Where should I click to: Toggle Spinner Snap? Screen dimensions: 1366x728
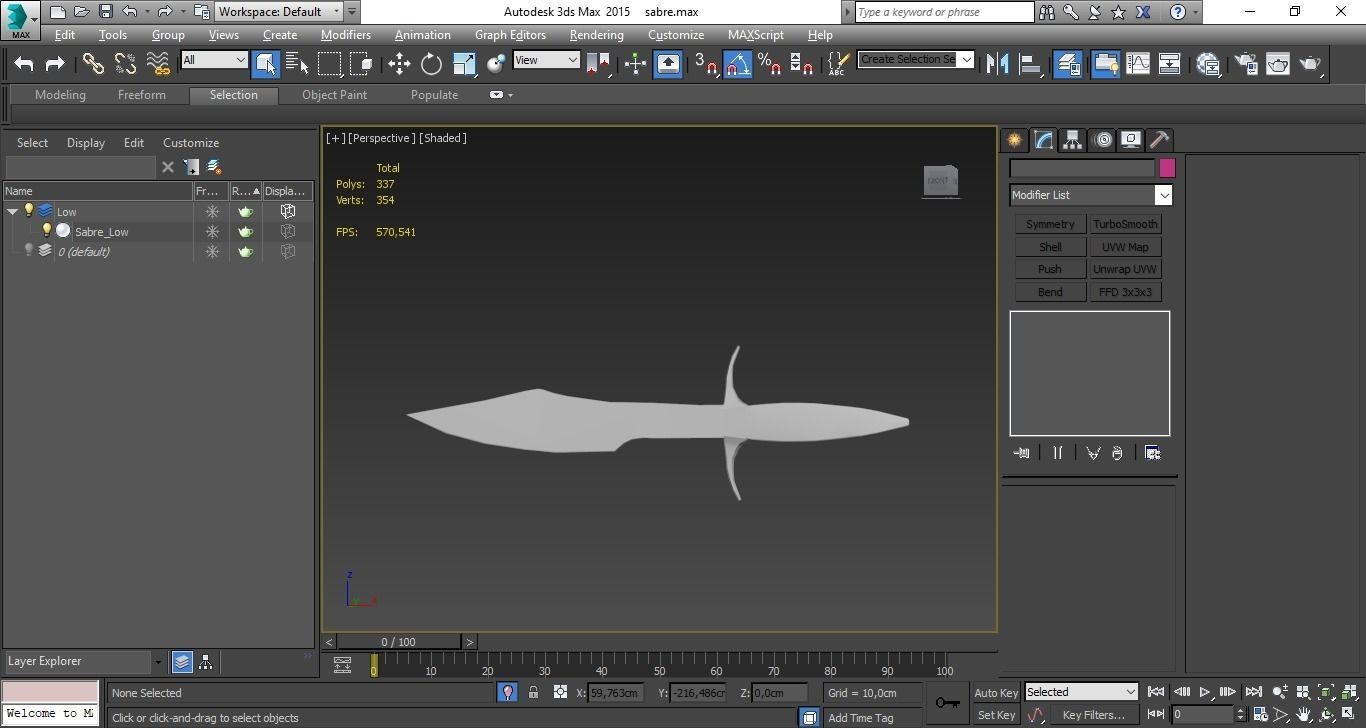pos(802,64)
